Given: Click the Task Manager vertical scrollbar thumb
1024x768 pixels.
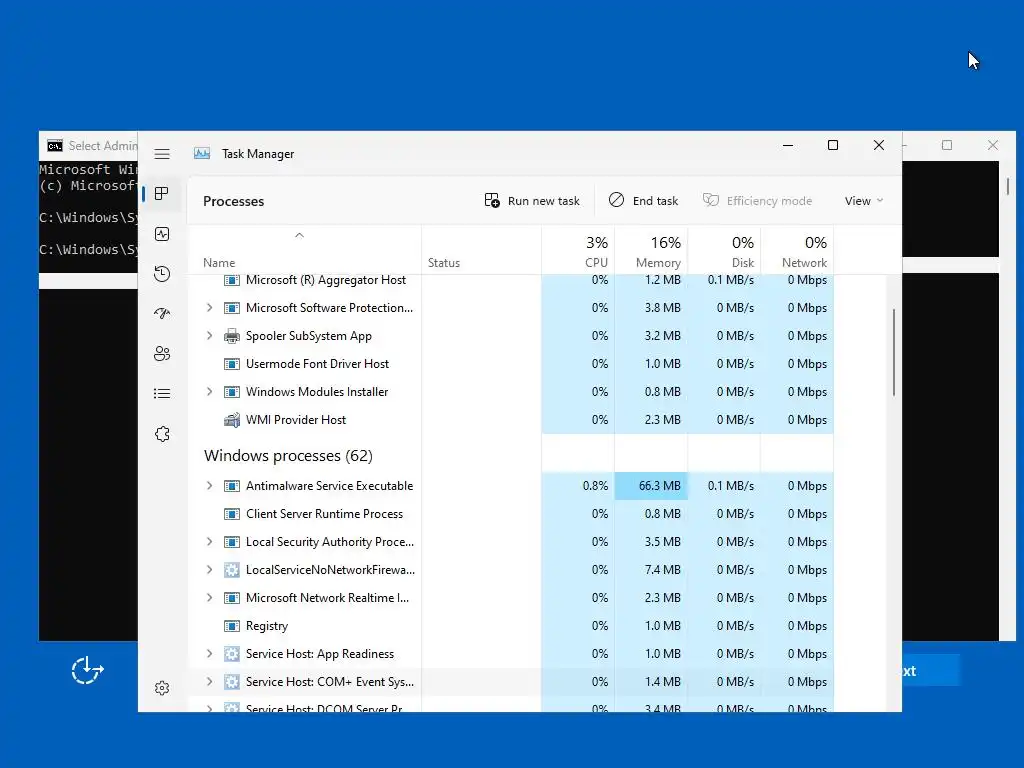Looking at the screenshot, I should [x=893, y=353].
